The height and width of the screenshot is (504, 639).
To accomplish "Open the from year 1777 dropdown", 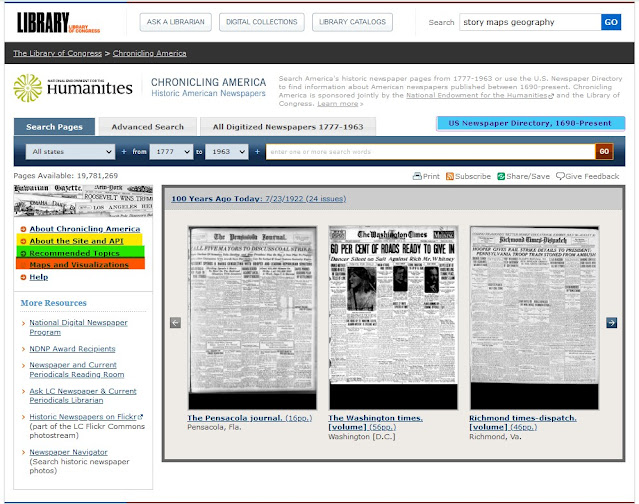I will coord(171,152).
